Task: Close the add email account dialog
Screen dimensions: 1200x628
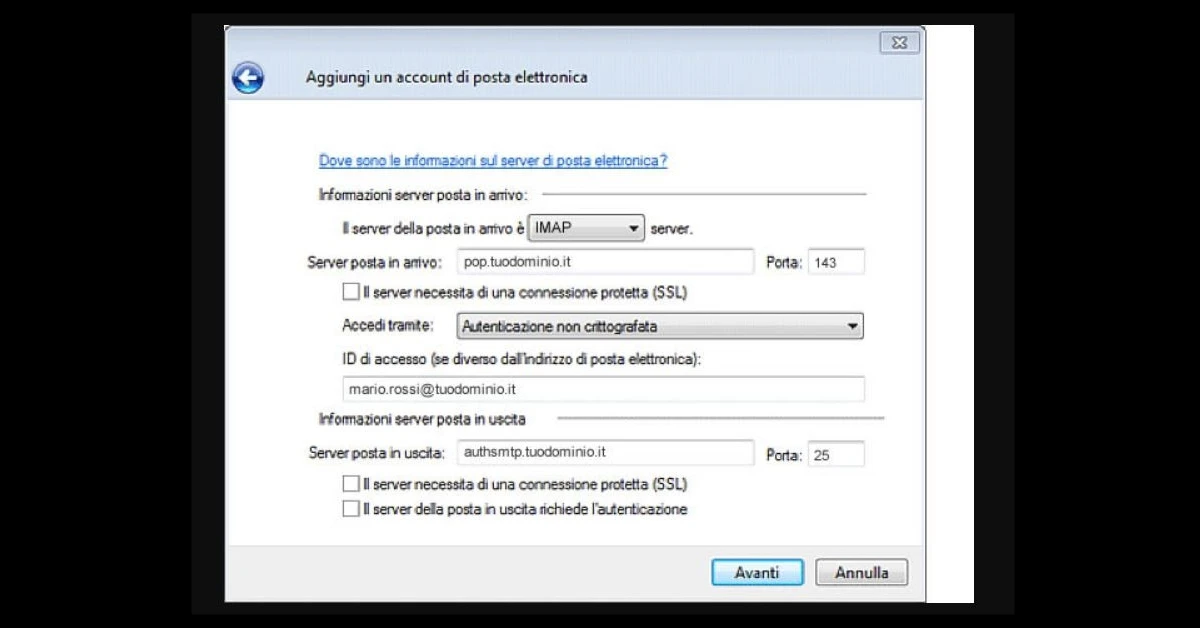Action: [x=899, y=42]
